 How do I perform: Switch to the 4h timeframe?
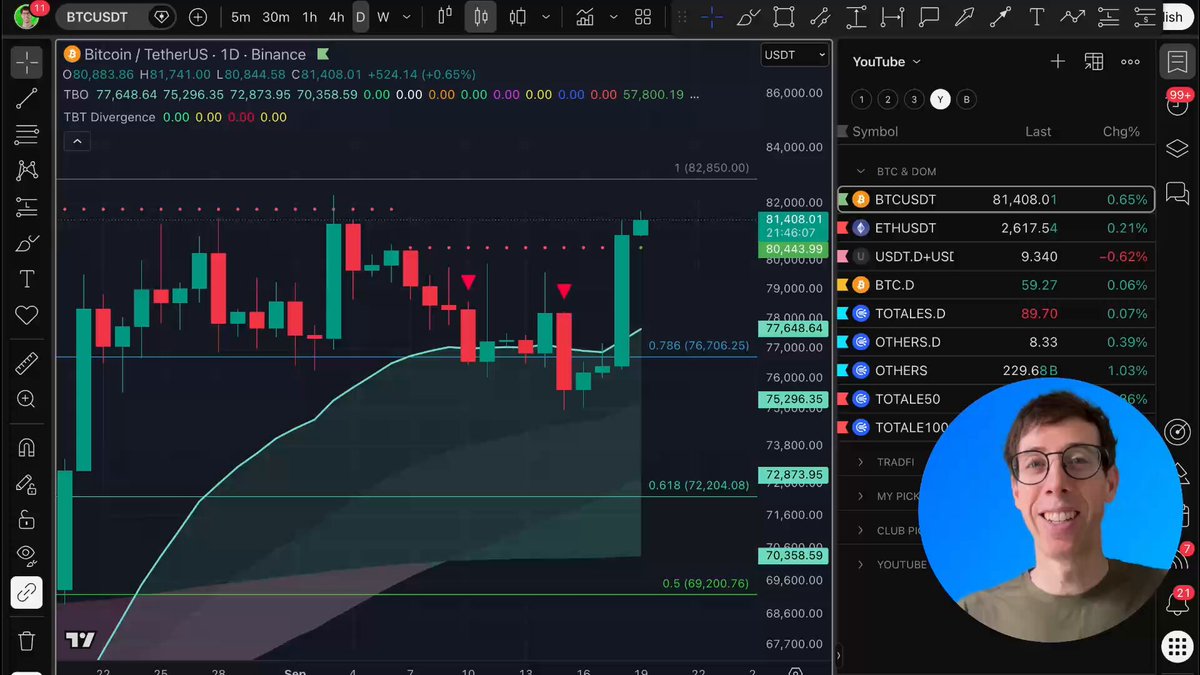tap(336, 17)
